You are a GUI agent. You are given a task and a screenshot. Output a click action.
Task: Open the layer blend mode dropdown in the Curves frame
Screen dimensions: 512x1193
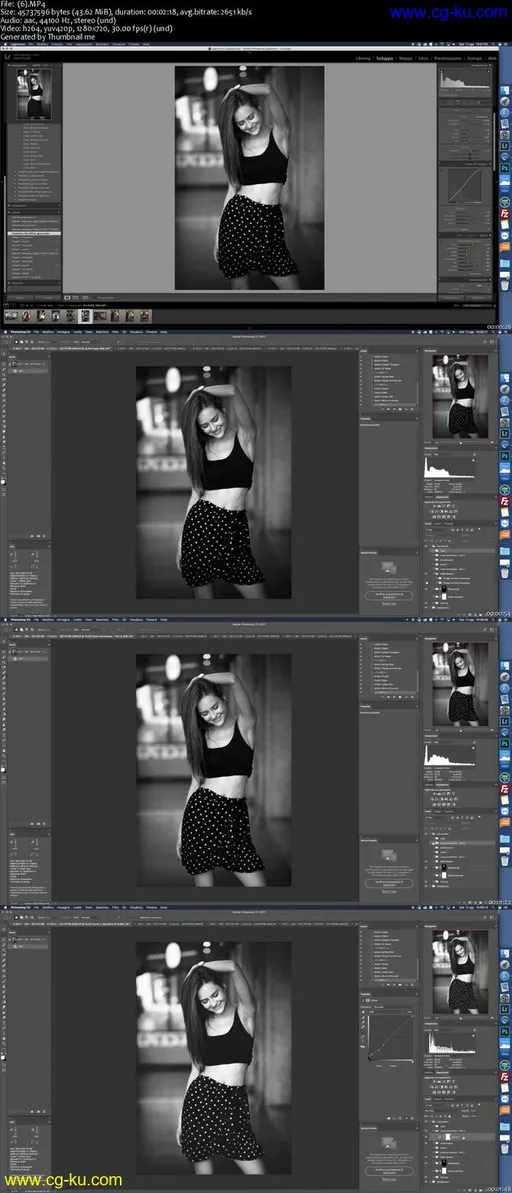[x=441, y=1111]
